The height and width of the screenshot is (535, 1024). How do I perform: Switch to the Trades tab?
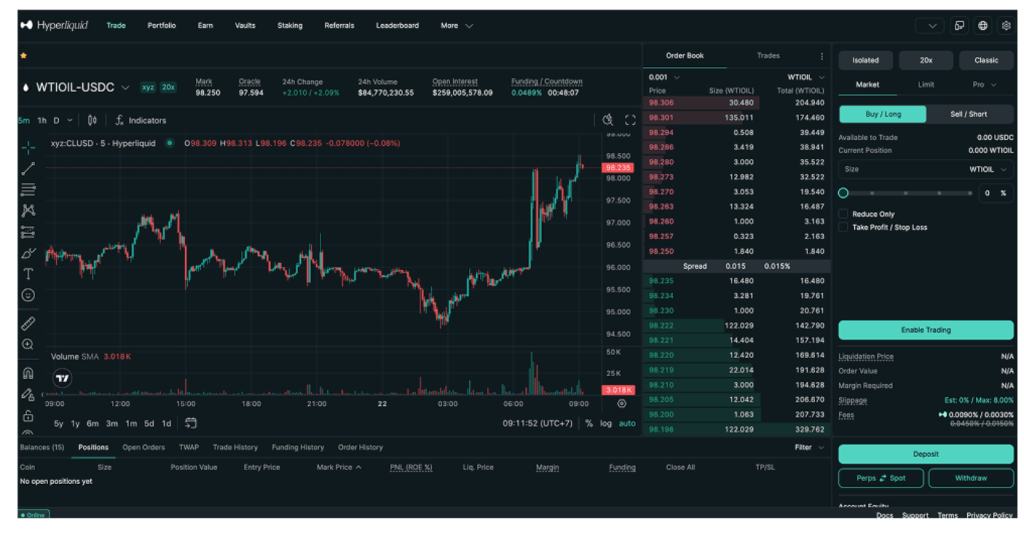pyautogui.click(x=768, y=56)
